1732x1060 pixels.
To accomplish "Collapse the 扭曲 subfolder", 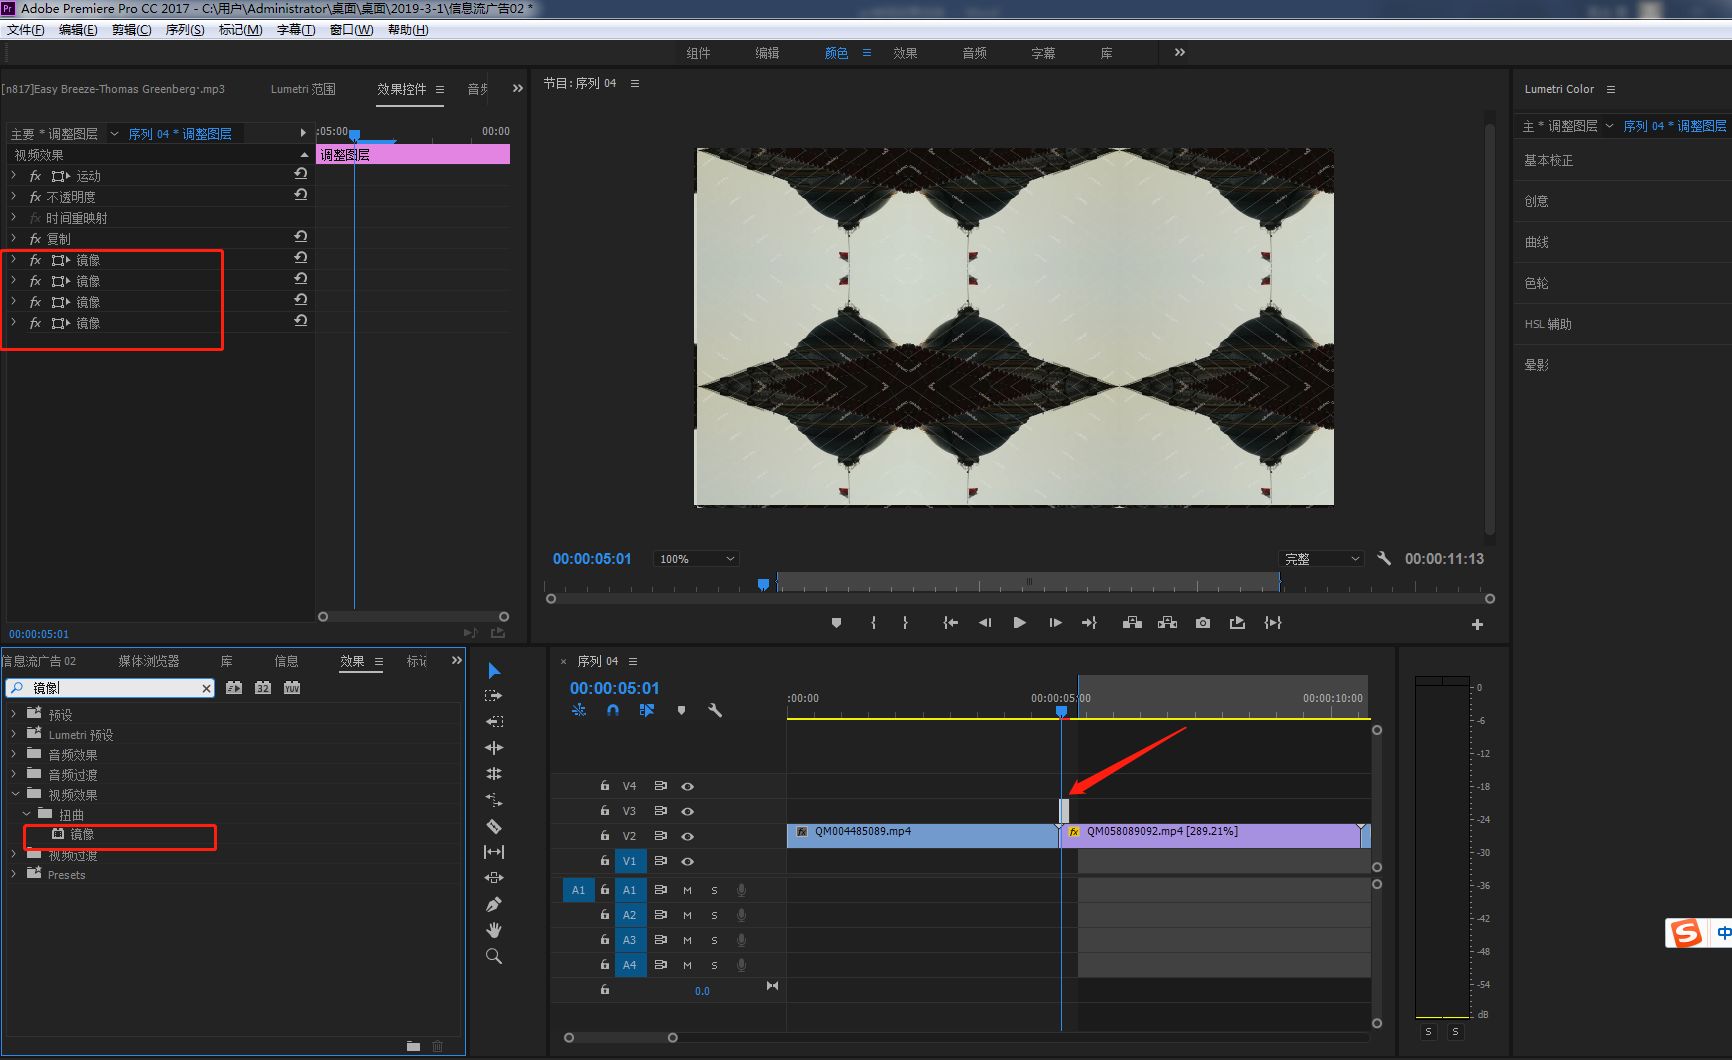I will coord(26,814).
